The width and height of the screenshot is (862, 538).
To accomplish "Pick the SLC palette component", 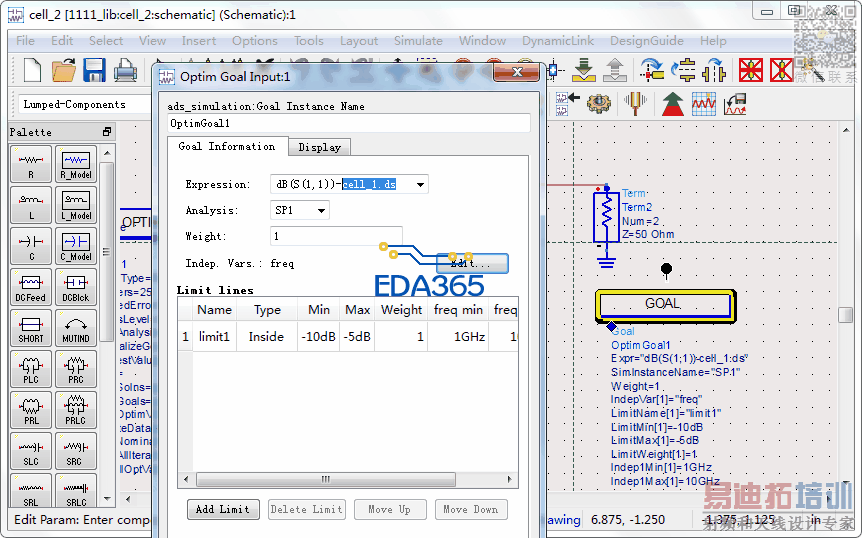I will [31, 451].
